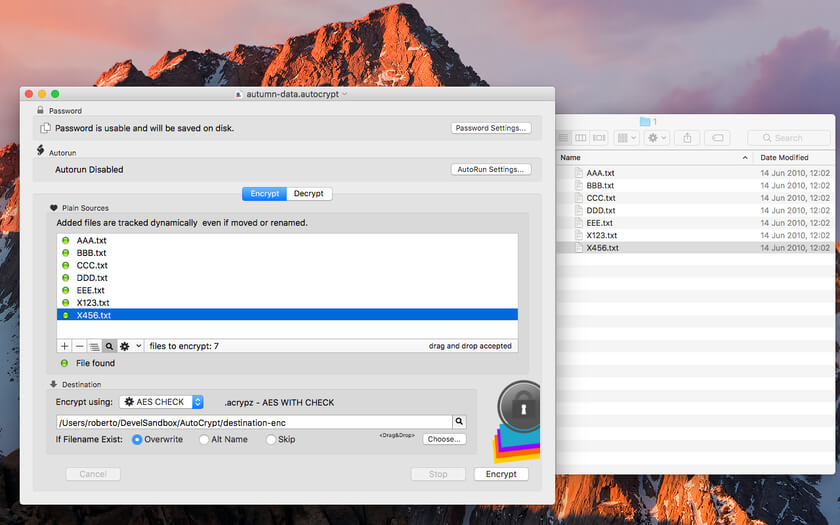Add a file with the plus icon
This screenshot has width=840, height=525.
[64, 346]
